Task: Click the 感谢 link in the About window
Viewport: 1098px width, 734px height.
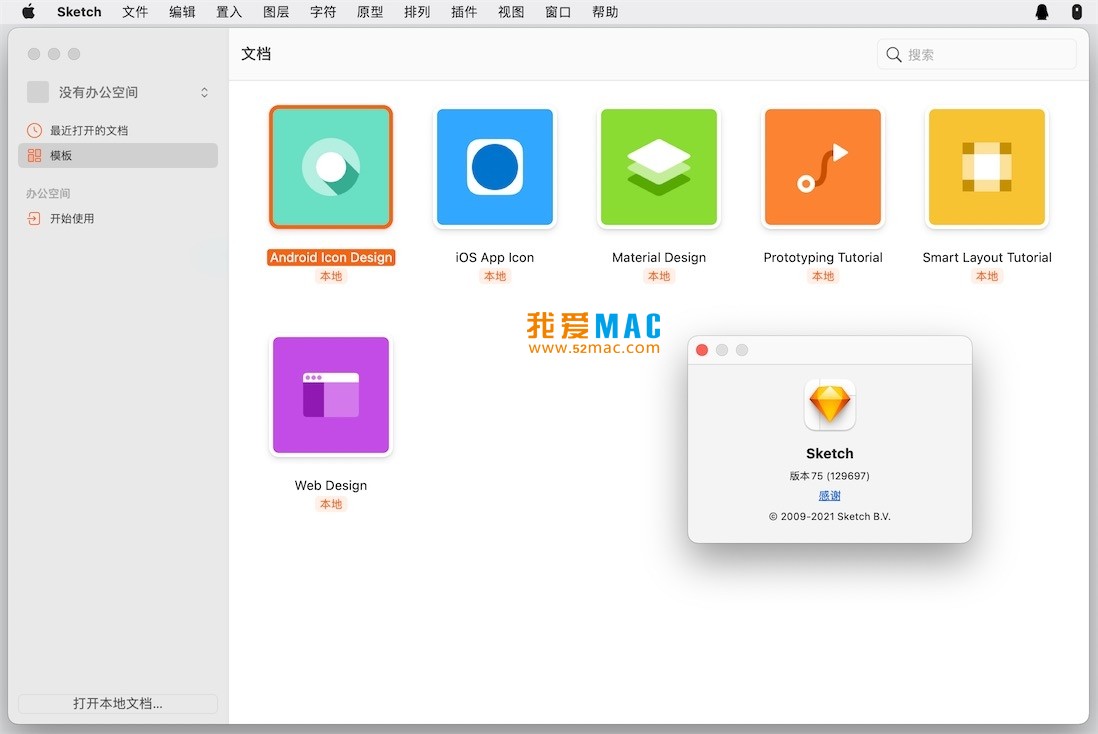Action: point(829,495)
